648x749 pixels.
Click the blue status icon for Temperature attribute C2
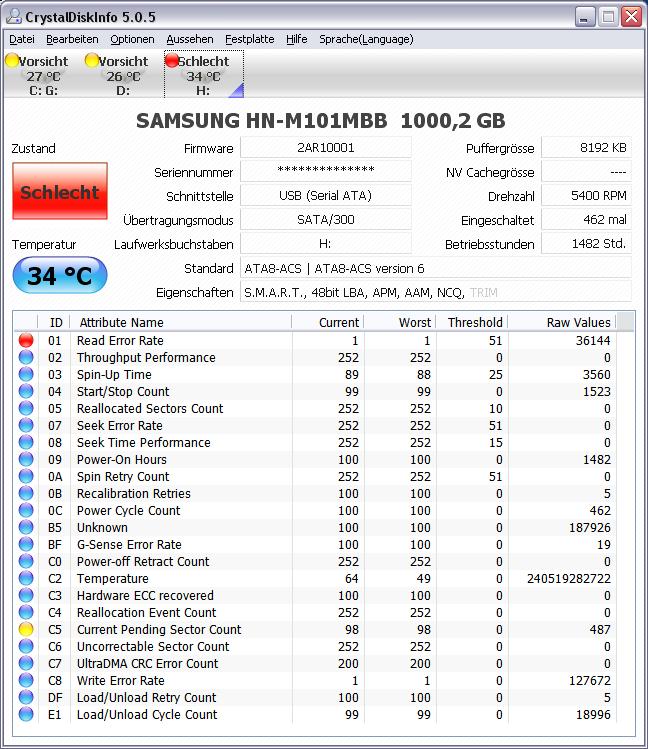coord(26,578)
